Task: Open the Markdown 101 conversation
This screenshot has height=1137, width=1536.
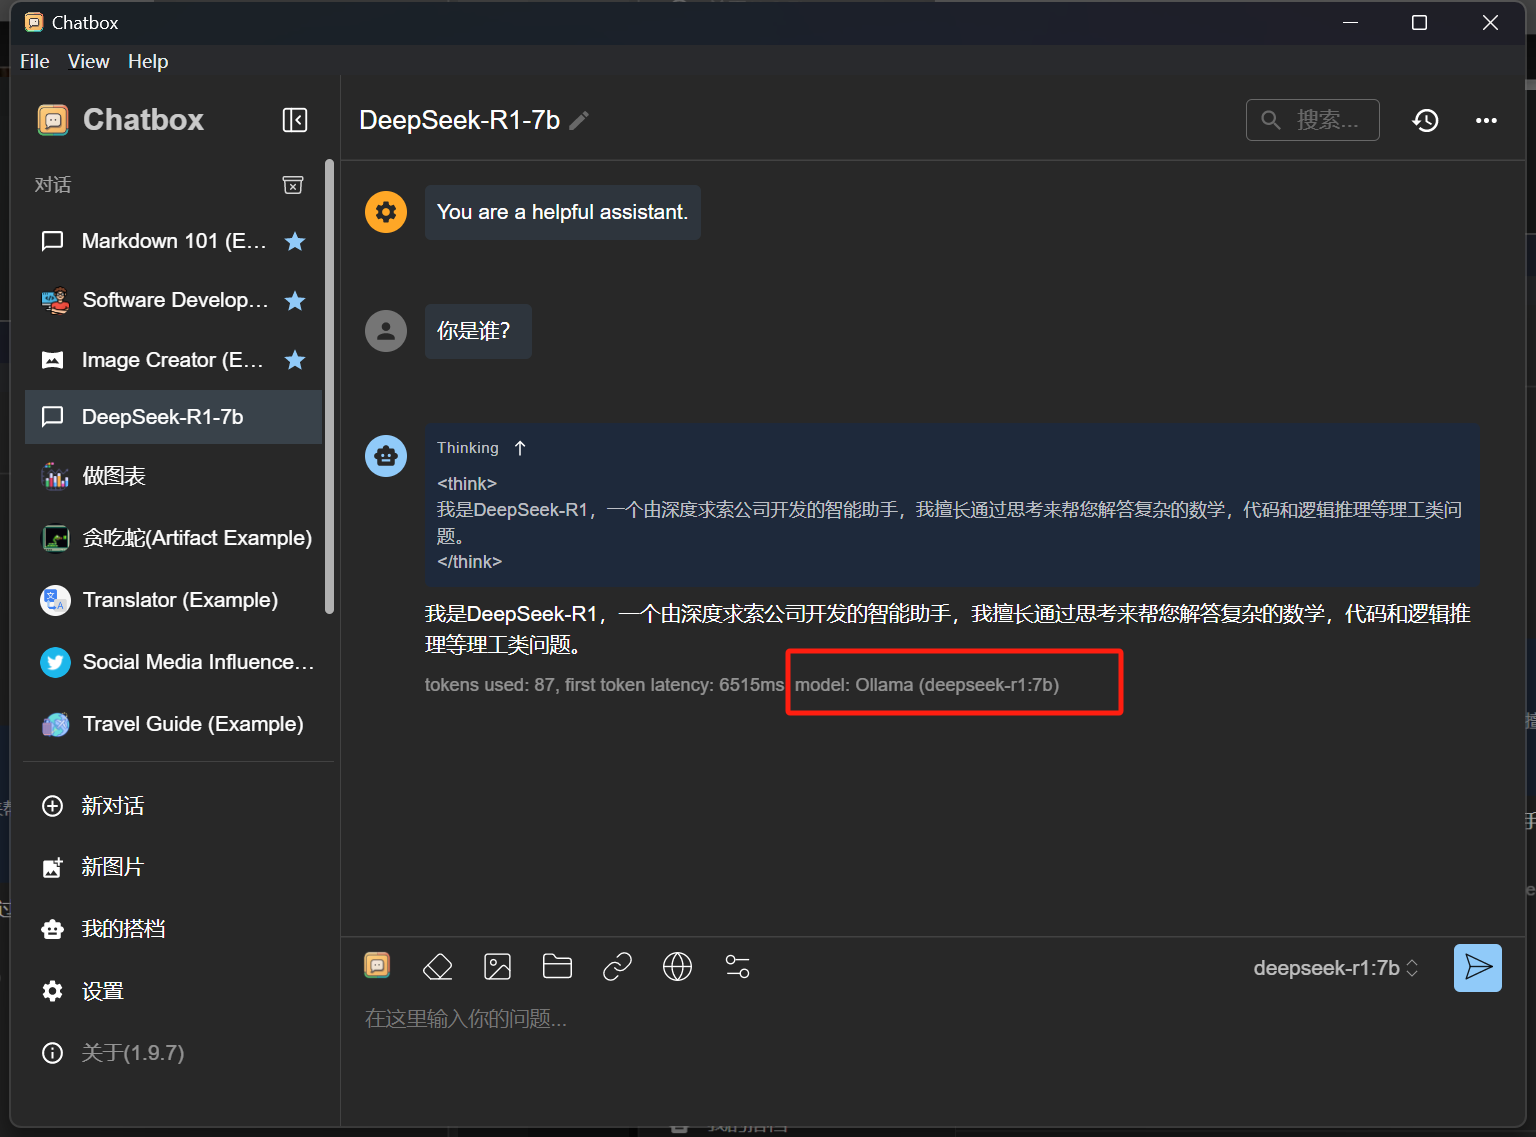Action: 173,241
